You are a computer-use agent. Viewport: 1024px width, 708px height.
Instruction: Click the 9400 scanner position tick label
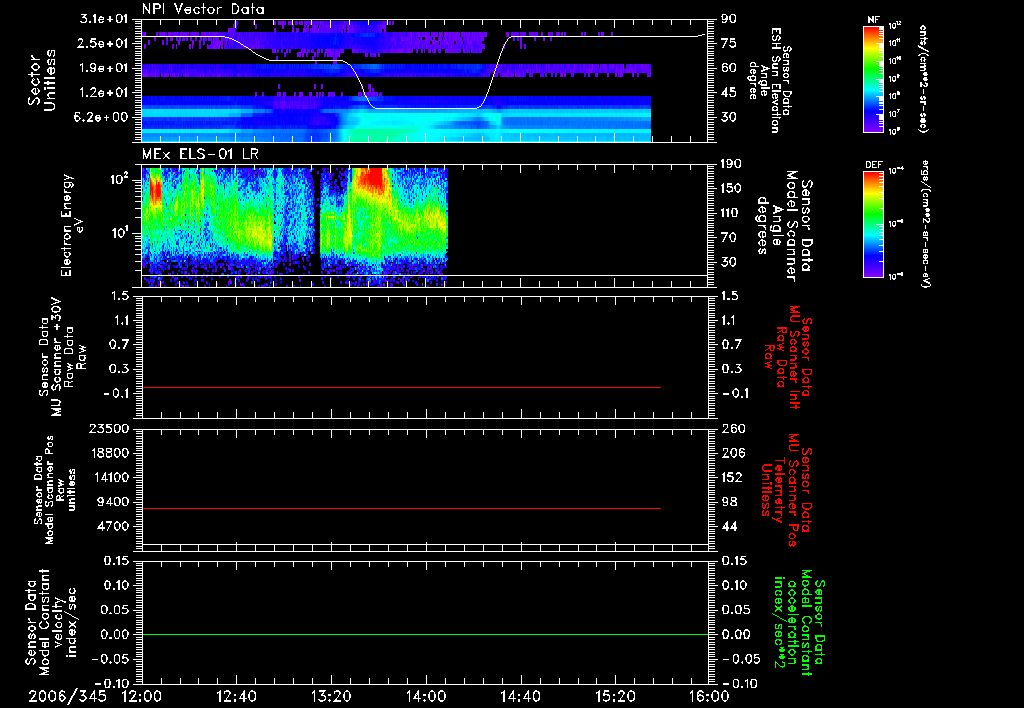pos(113,502)
